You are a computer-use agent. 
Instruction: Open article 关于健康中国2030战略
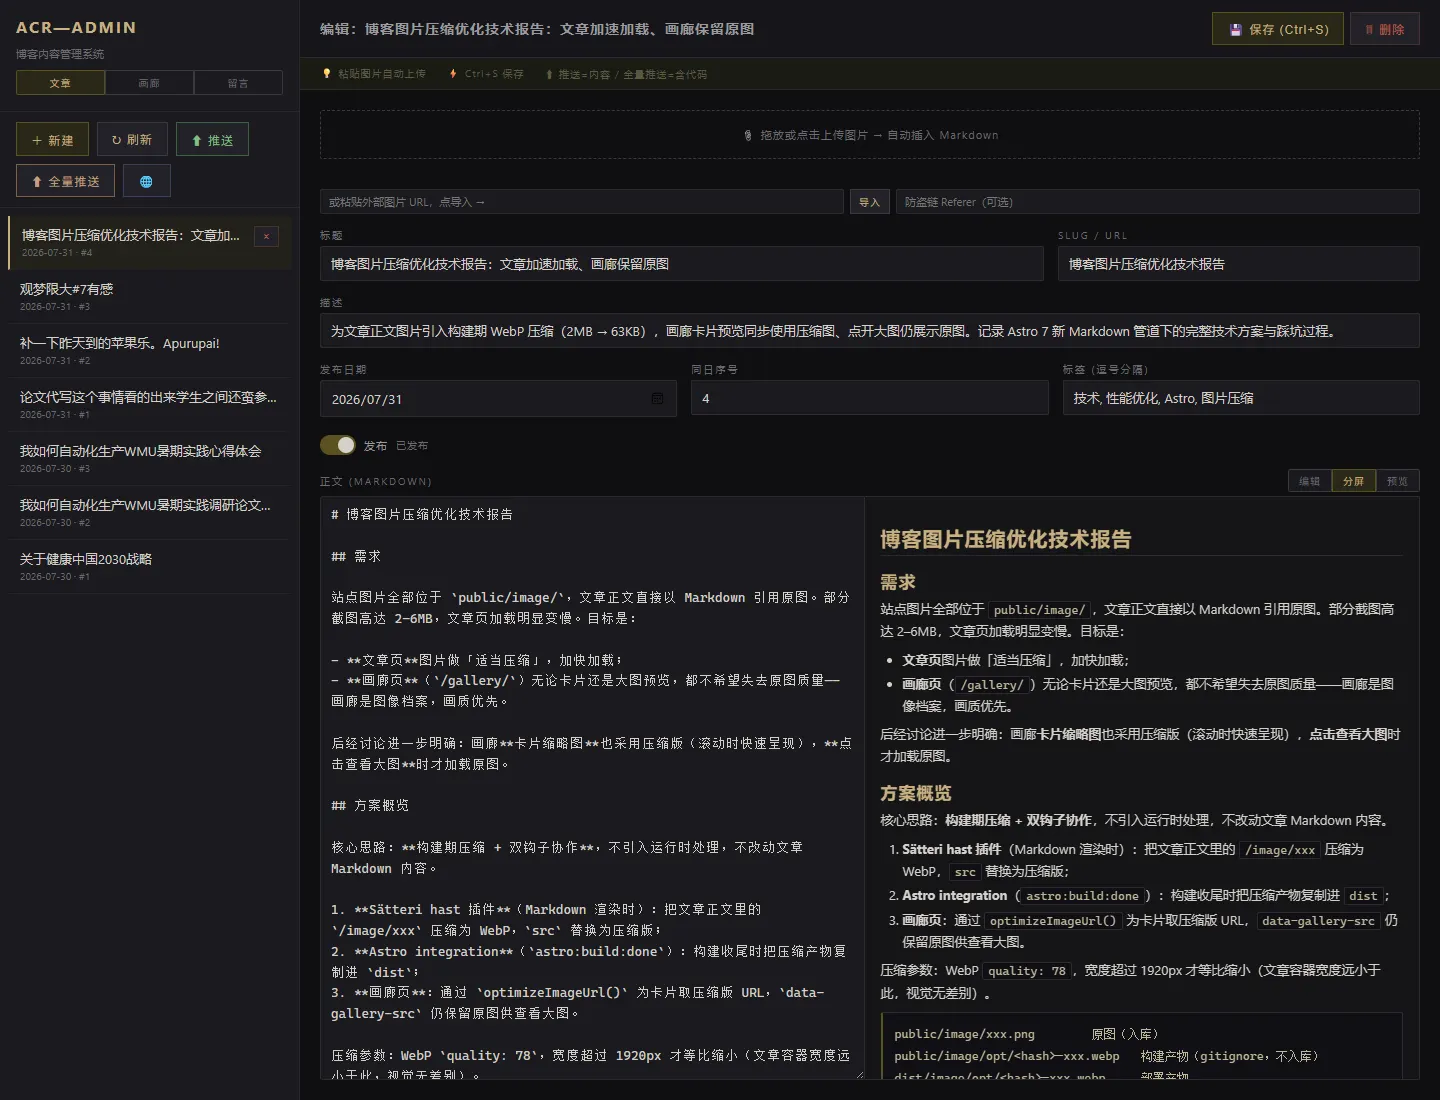coord(150,567)
